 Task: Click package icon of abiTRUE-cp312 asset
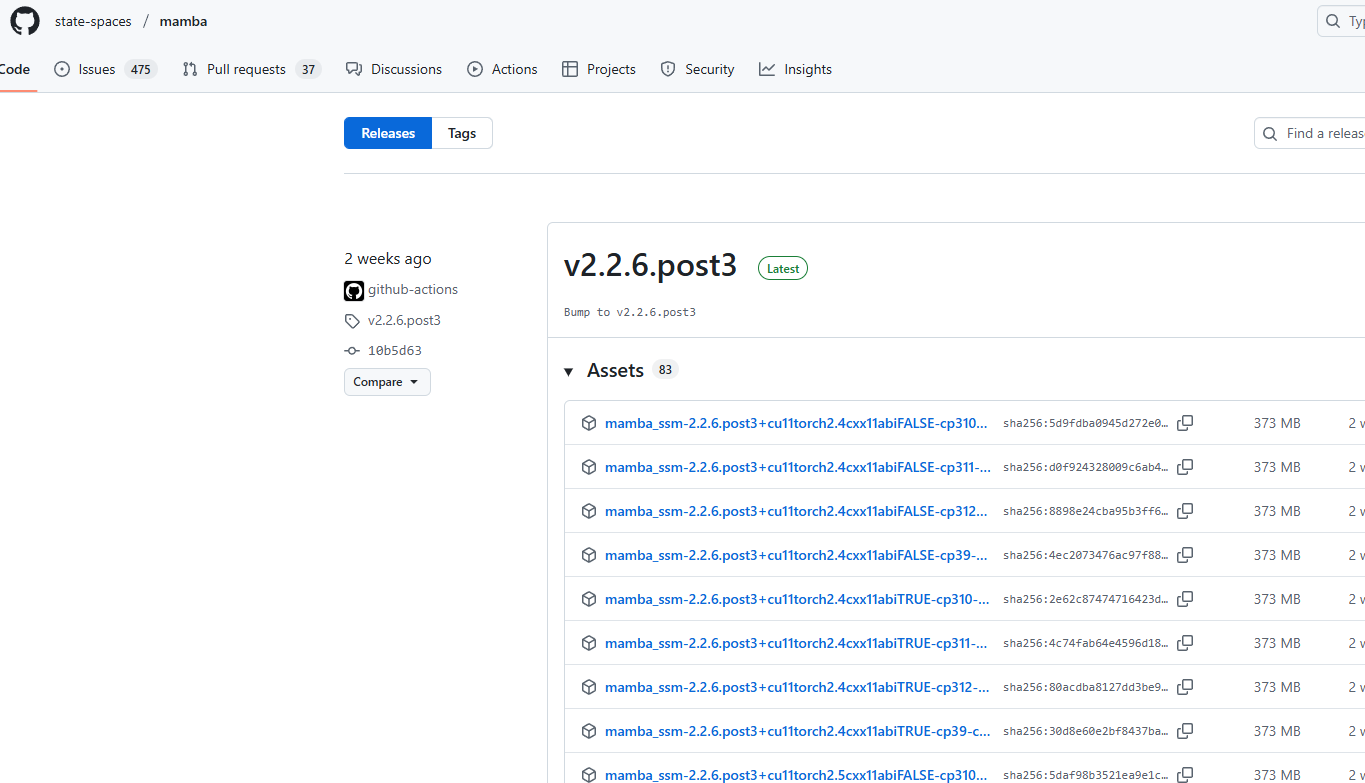[589, 687]
